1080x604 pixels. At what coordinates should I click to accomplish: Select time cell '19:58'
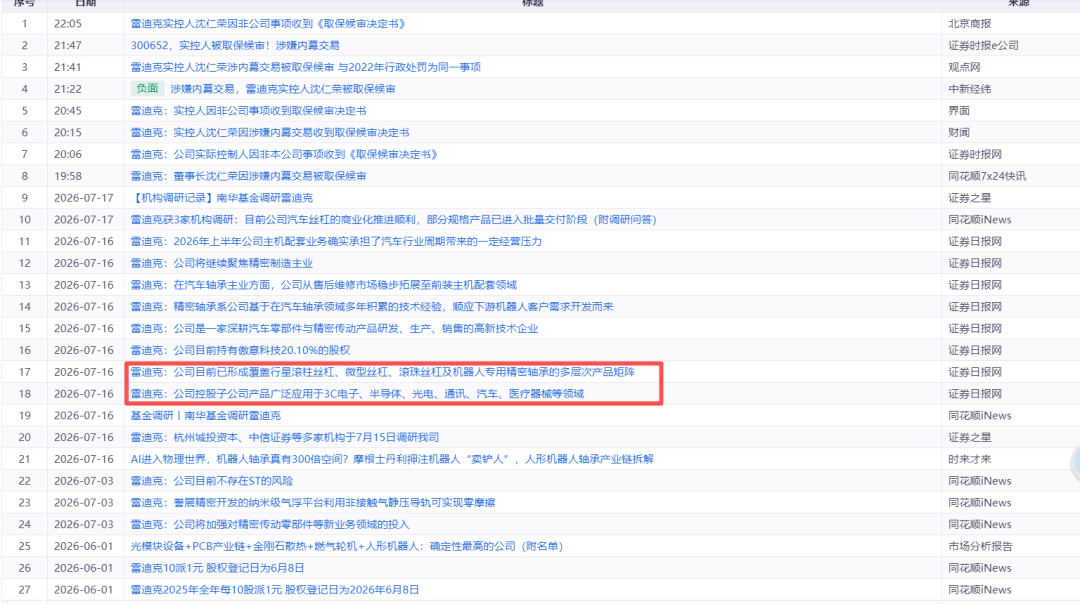68,176
